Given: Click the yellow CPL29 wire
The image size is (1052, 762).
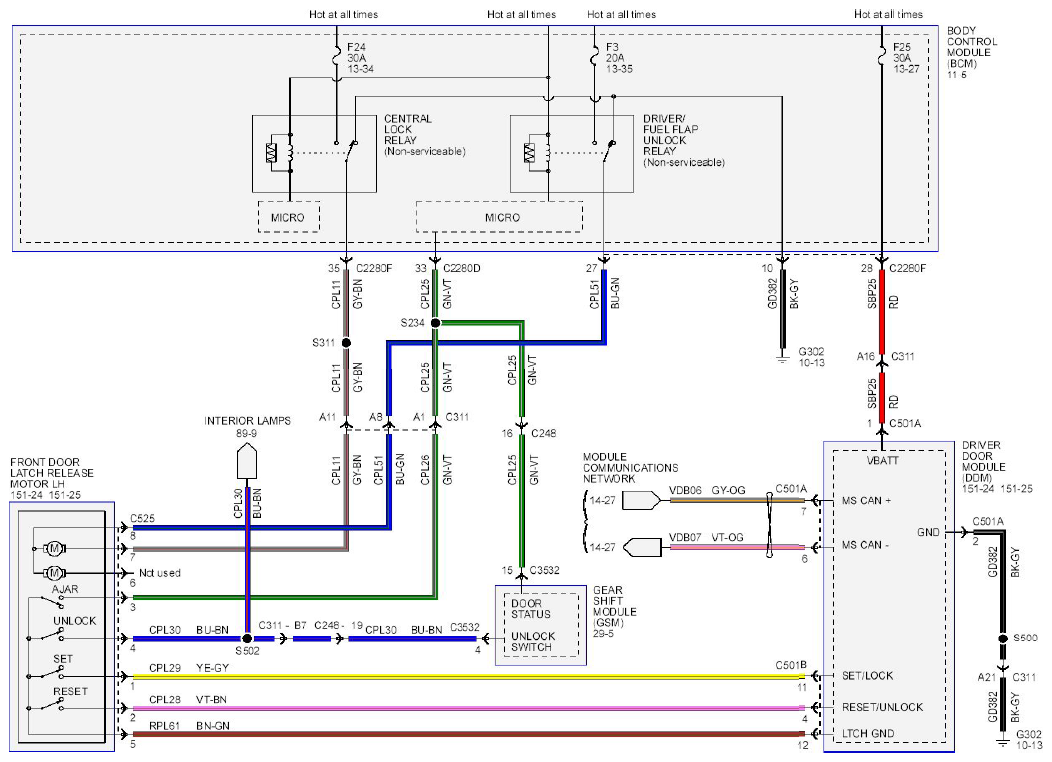Looking at the screenshot, I should (x=468, y=677).
